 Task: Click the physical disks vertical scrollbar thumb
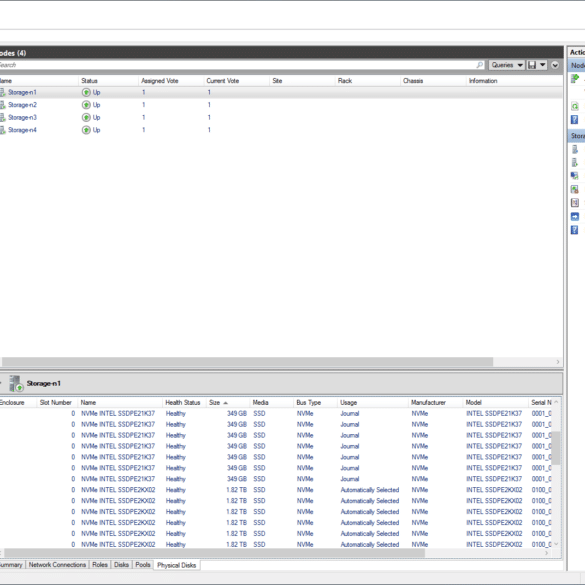tap(556, 448)
